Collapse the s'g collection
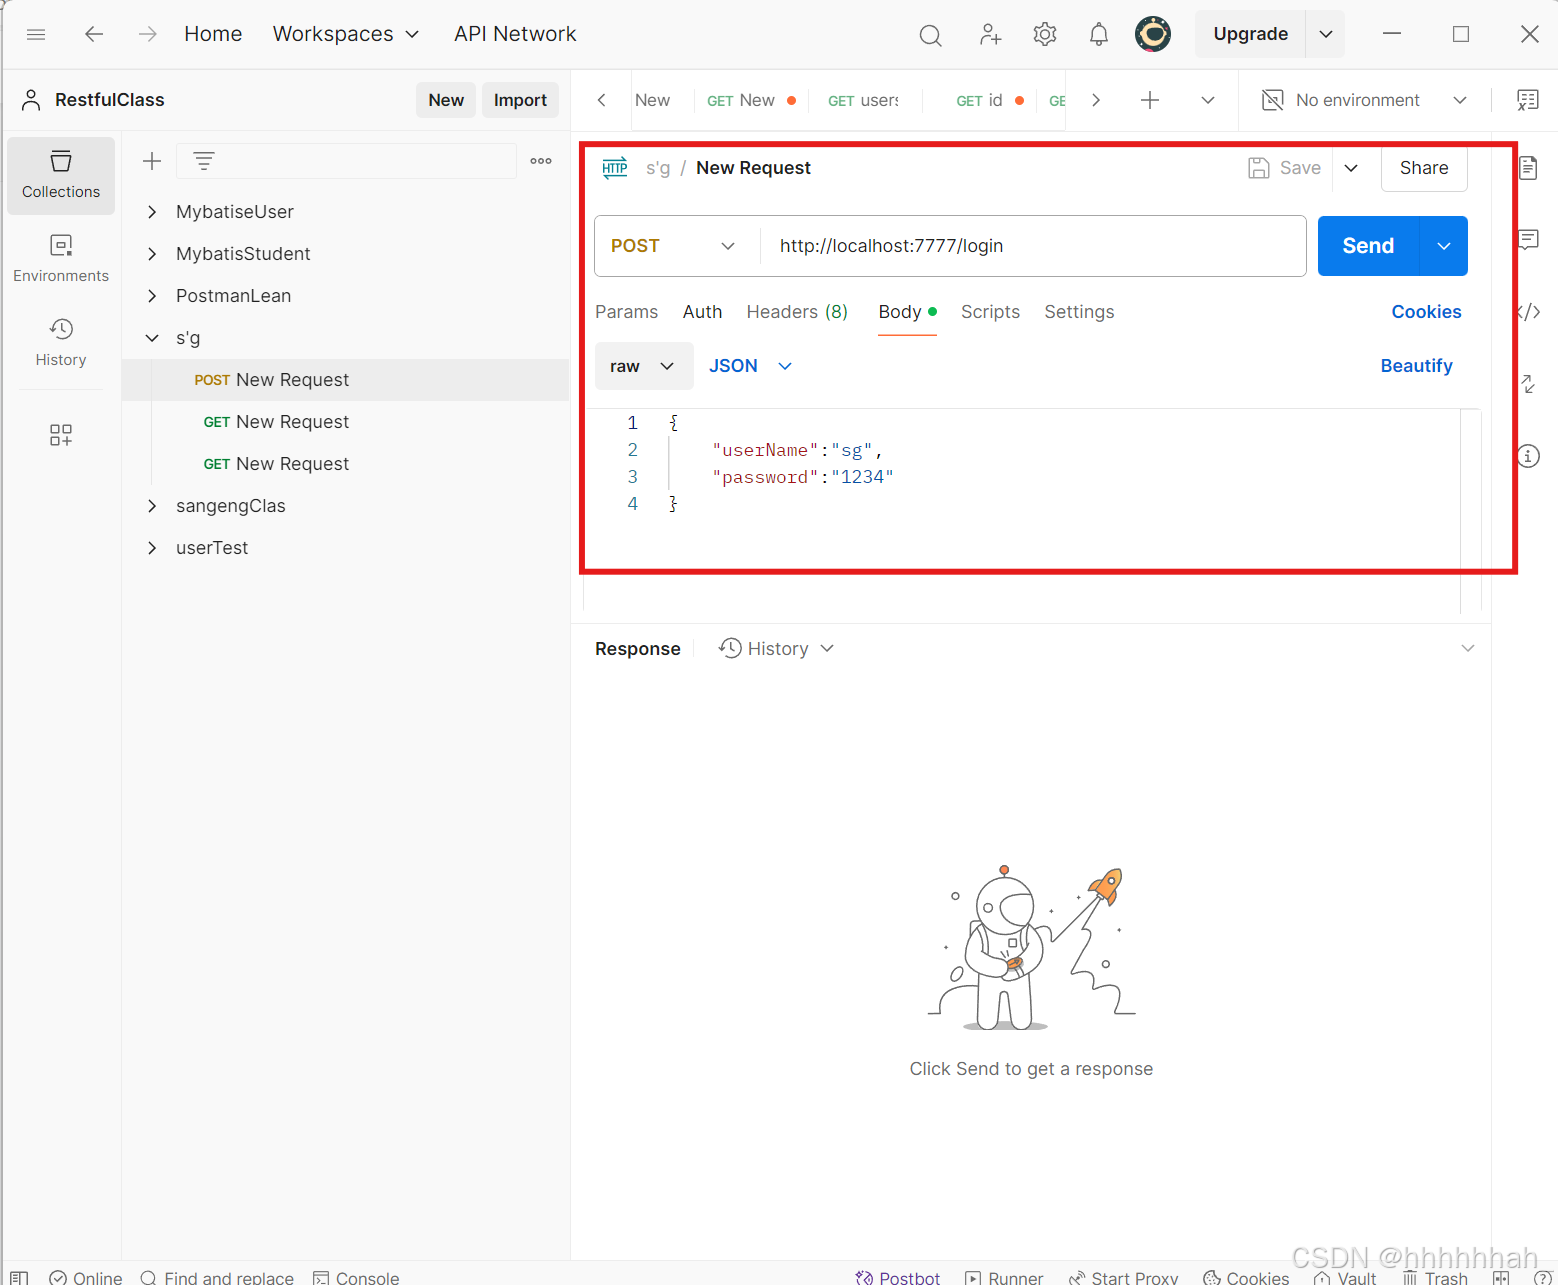The image size is (1558, 1285). [152, 338]
